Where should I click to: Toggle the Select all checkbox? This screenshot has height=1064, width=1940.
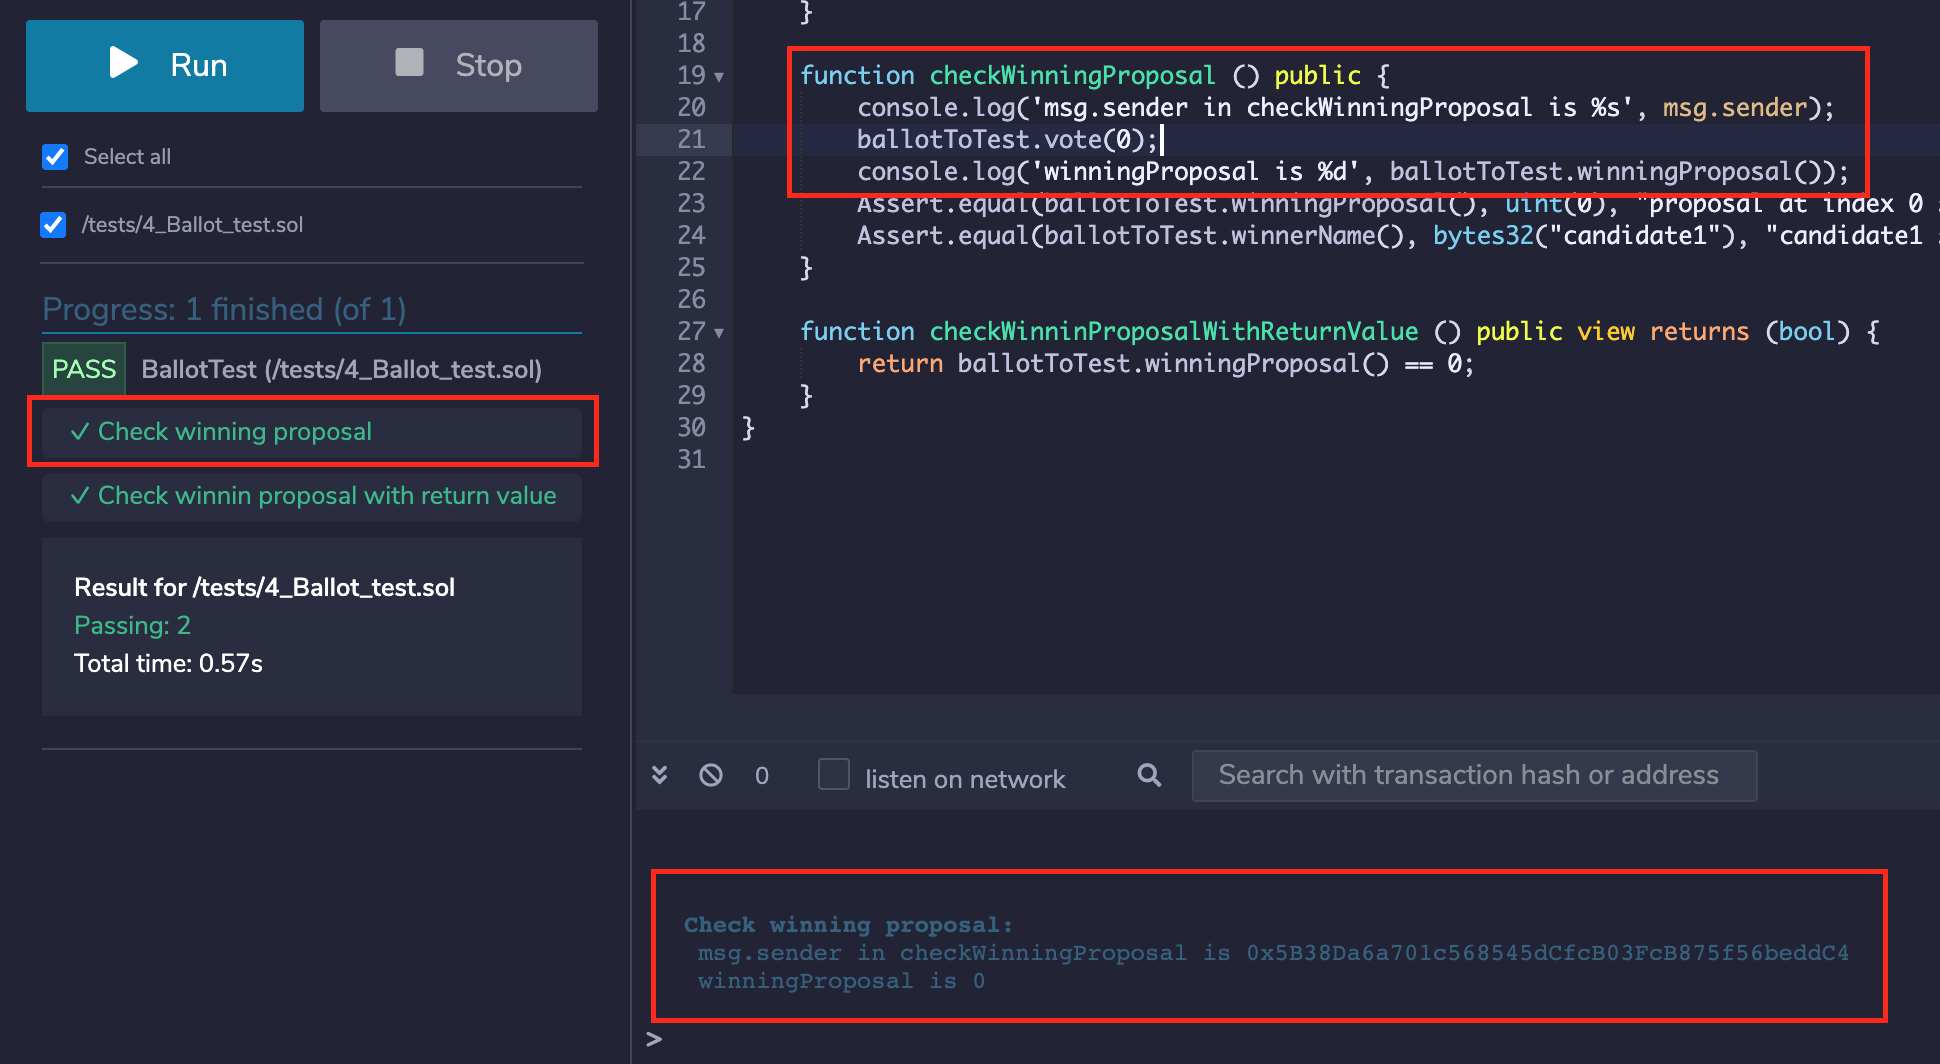pos(55,157)
